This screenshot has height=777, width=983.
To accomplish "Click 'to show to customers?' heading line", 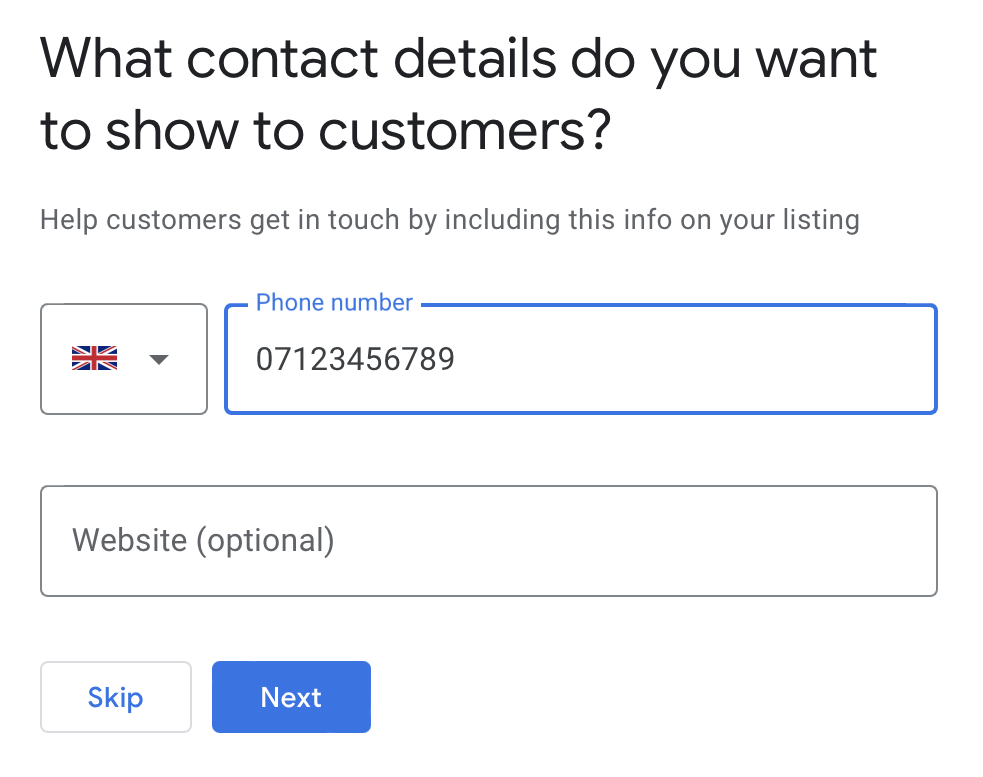I will 325,132.
